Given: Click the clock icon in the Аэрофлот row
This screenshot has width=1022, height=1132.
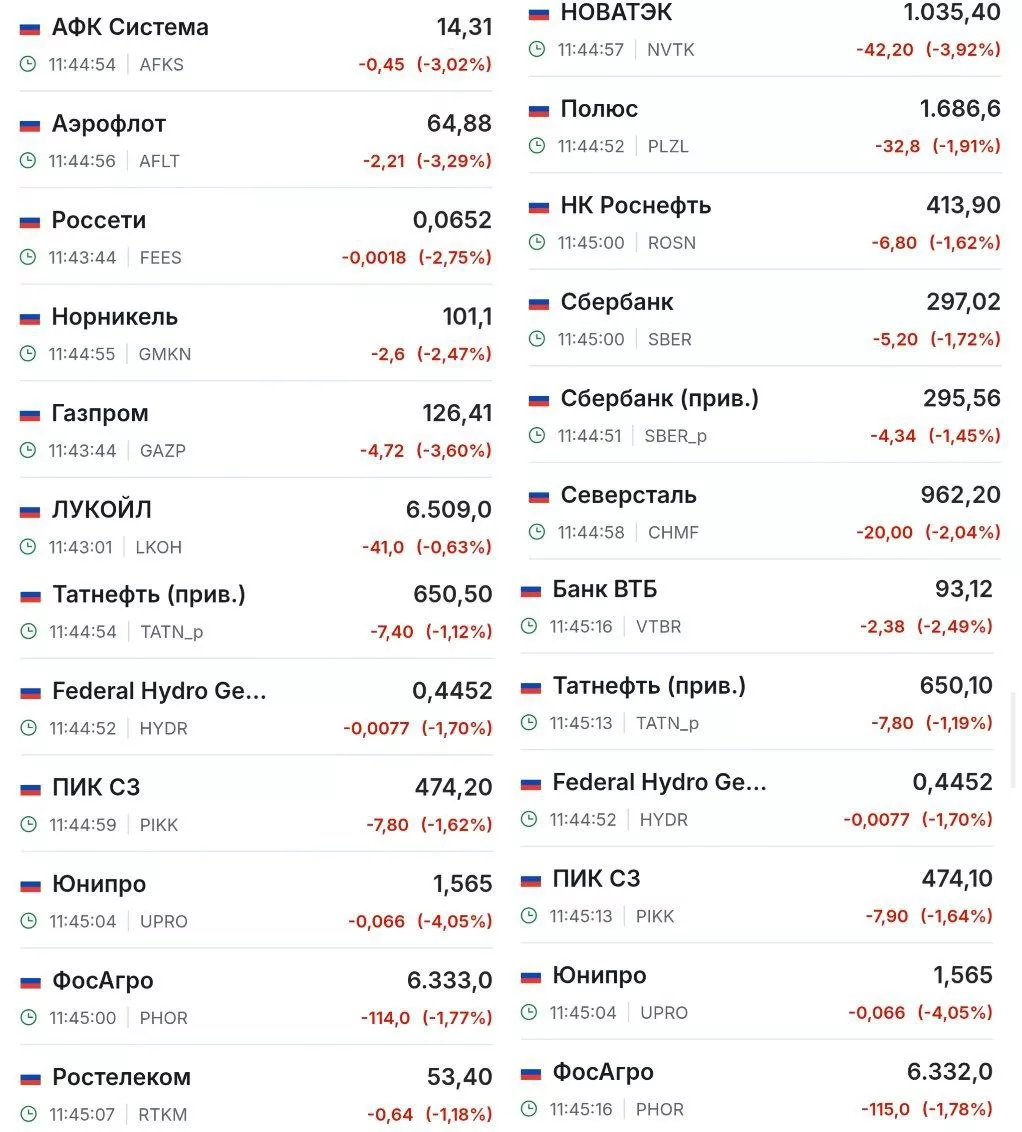Looking at the screenshot, I should [28, 161].
